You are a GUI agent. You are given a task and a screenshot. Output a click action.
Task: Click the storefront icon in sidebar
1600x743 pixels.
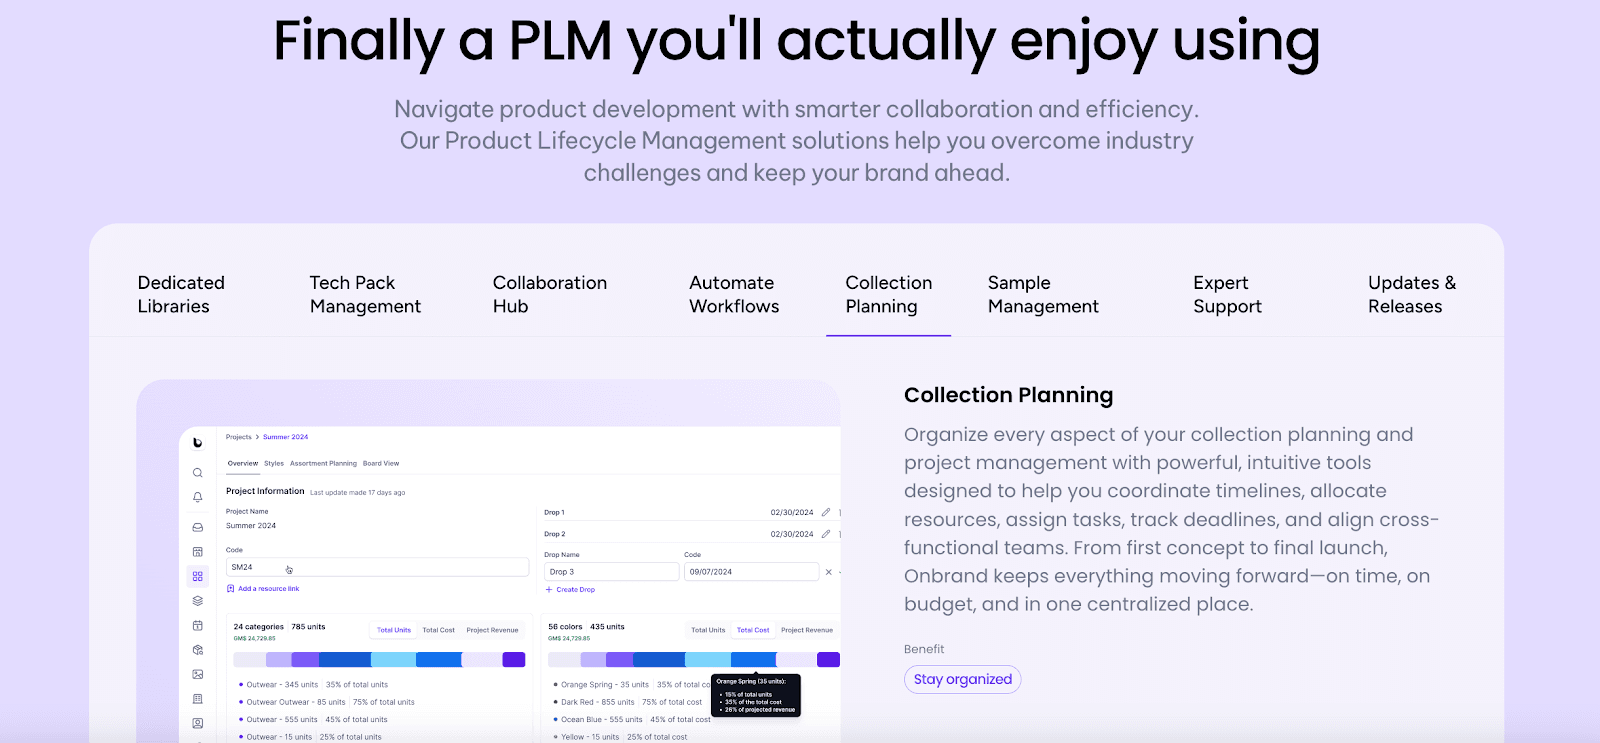(197, 552)
